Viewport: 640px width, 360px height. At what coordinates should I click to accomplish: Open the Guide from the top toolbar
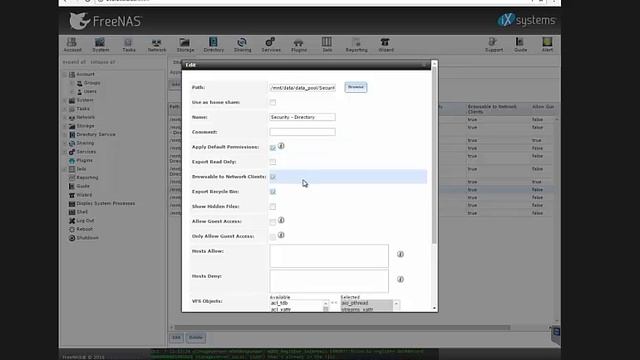(520, 44)
